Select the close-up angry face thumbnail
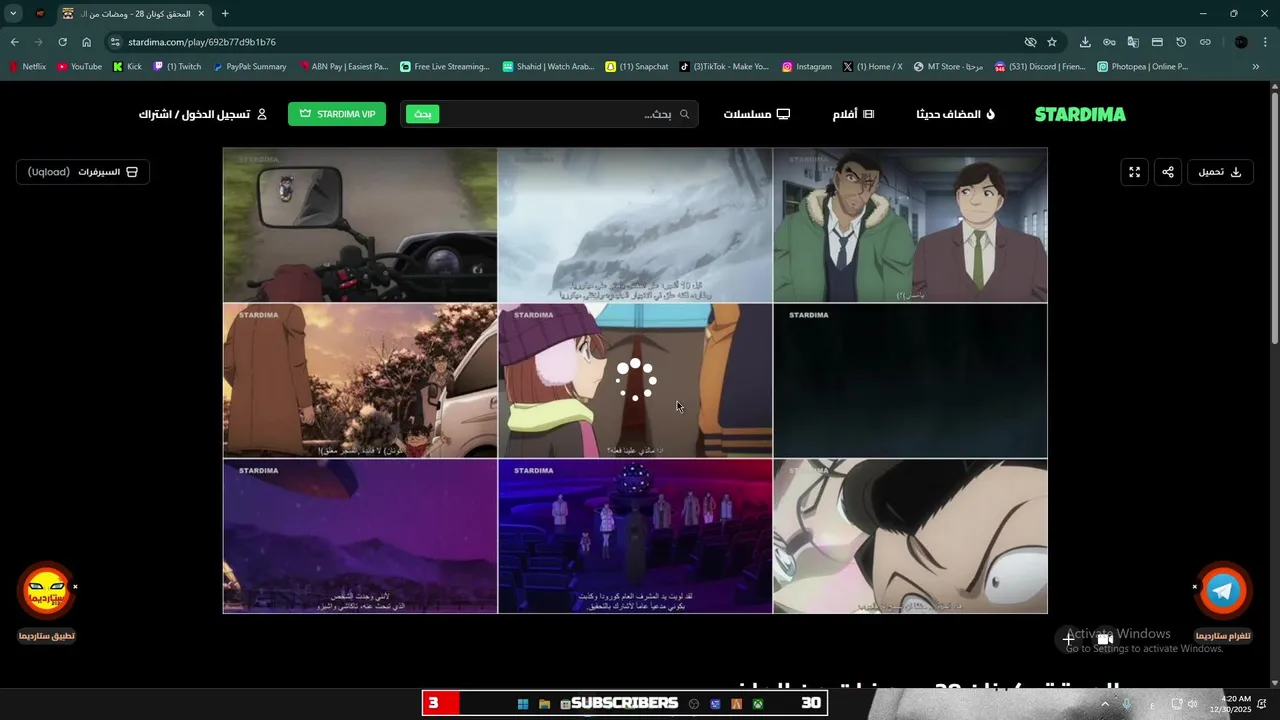The height and width of the screenshot is (720, 1280). pos(910,536)
